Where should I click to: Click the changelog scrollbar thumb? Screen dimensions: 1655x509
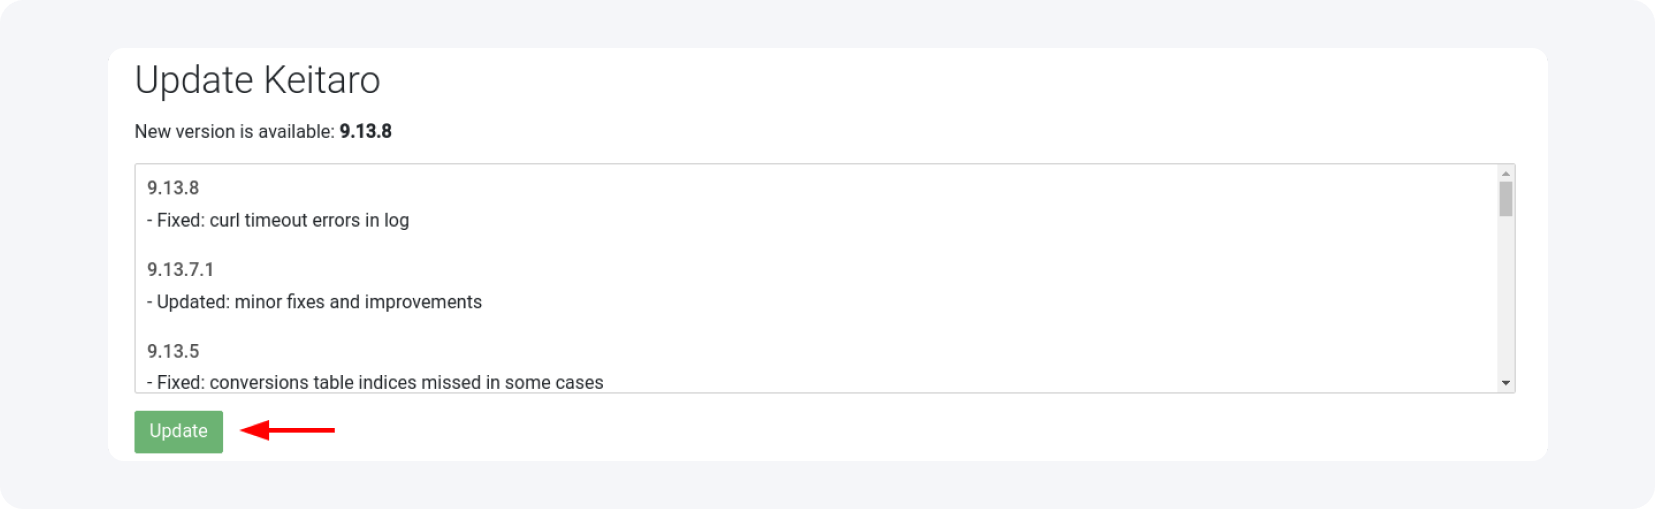[1505, 198]
